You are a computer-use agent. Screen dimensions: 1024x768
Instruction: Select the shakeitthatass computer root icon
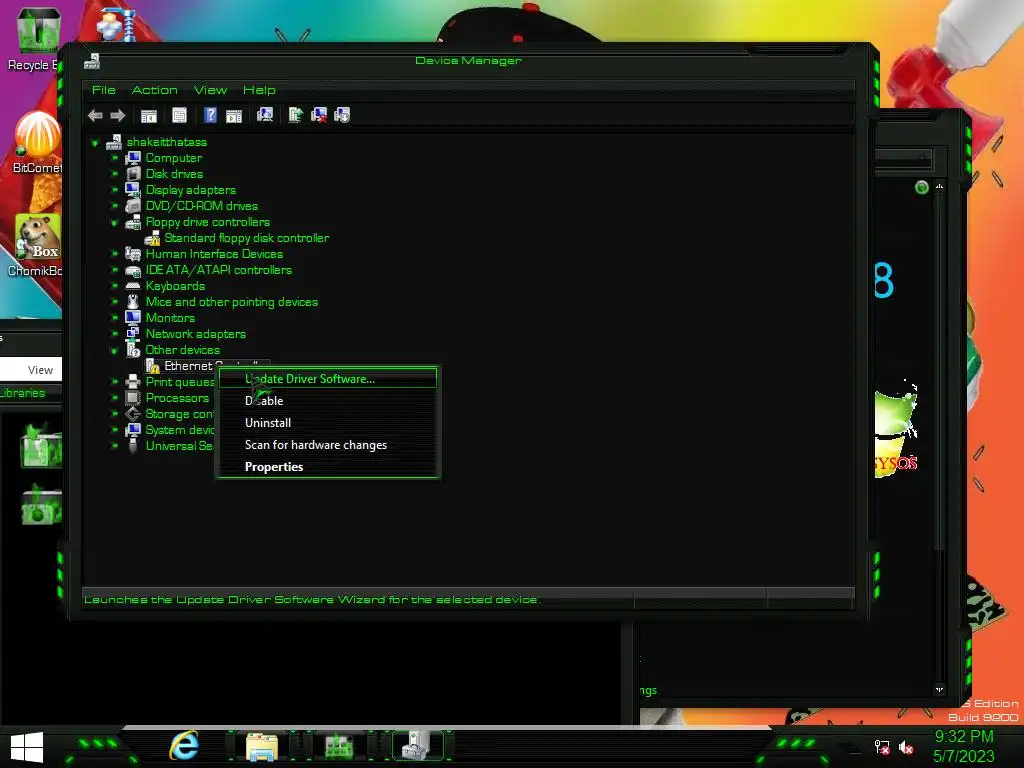coord(114,142)
